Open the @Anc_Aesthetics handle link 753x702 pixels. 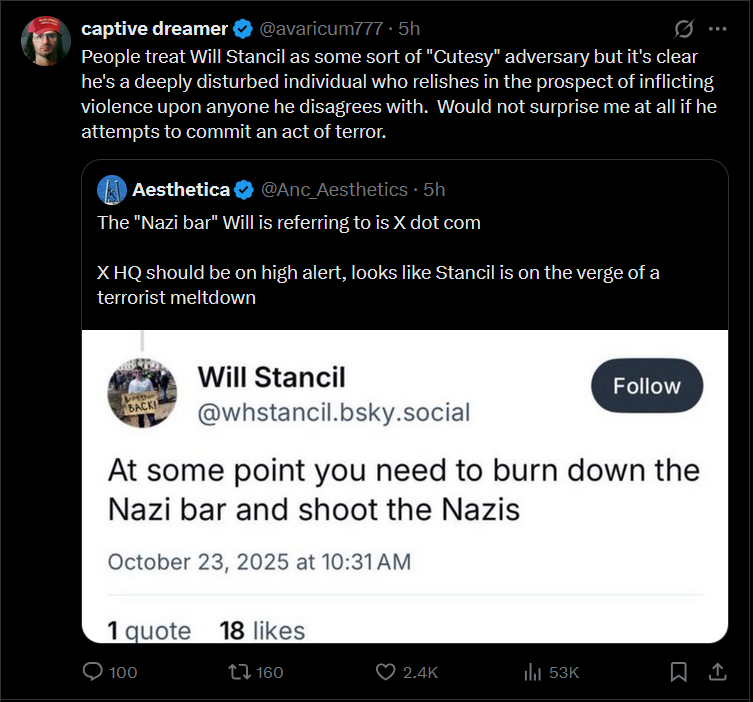tap(334, 190)
